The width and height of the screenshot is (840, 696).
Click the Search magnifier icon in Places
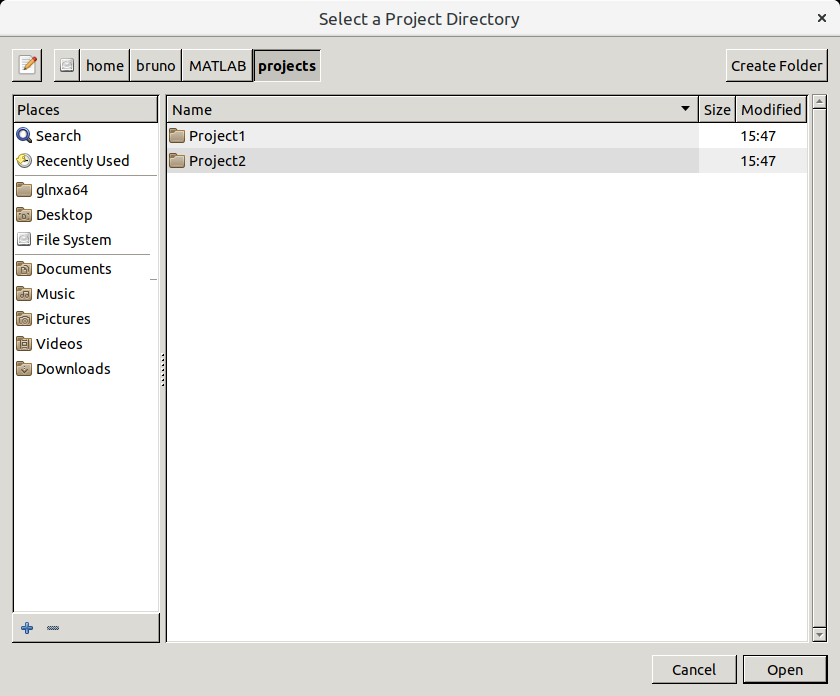click(24, 136)
